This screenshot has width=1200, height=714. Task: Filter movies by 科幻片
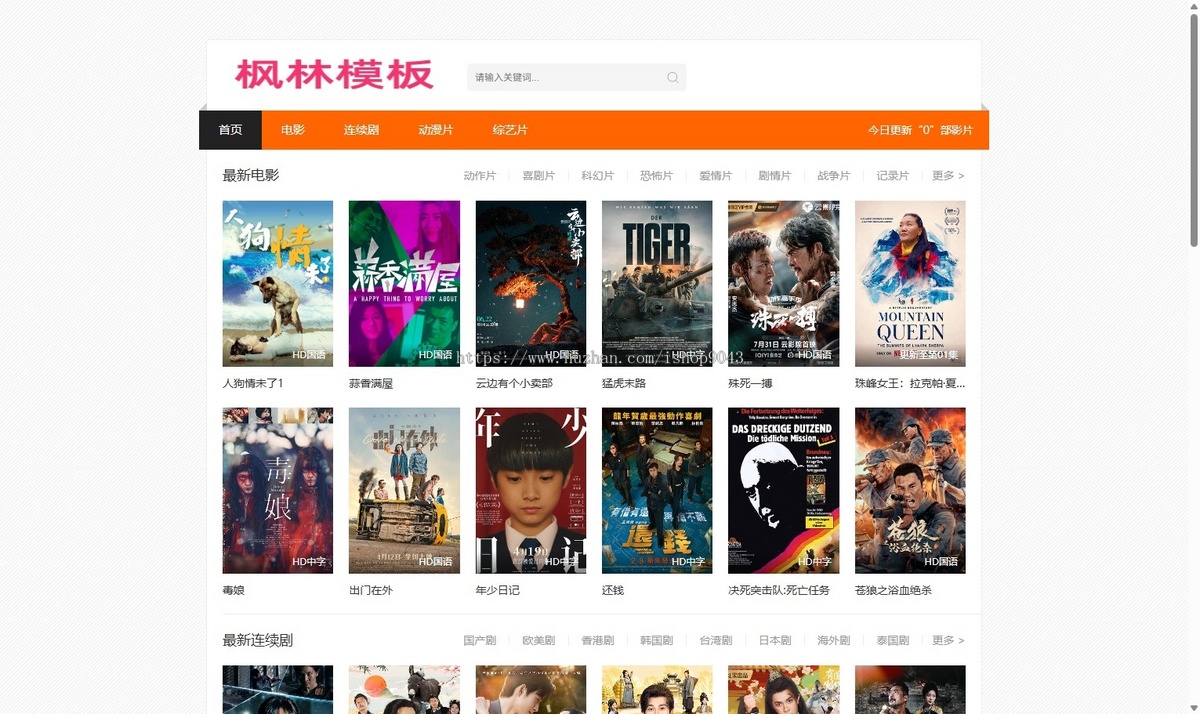598,176
